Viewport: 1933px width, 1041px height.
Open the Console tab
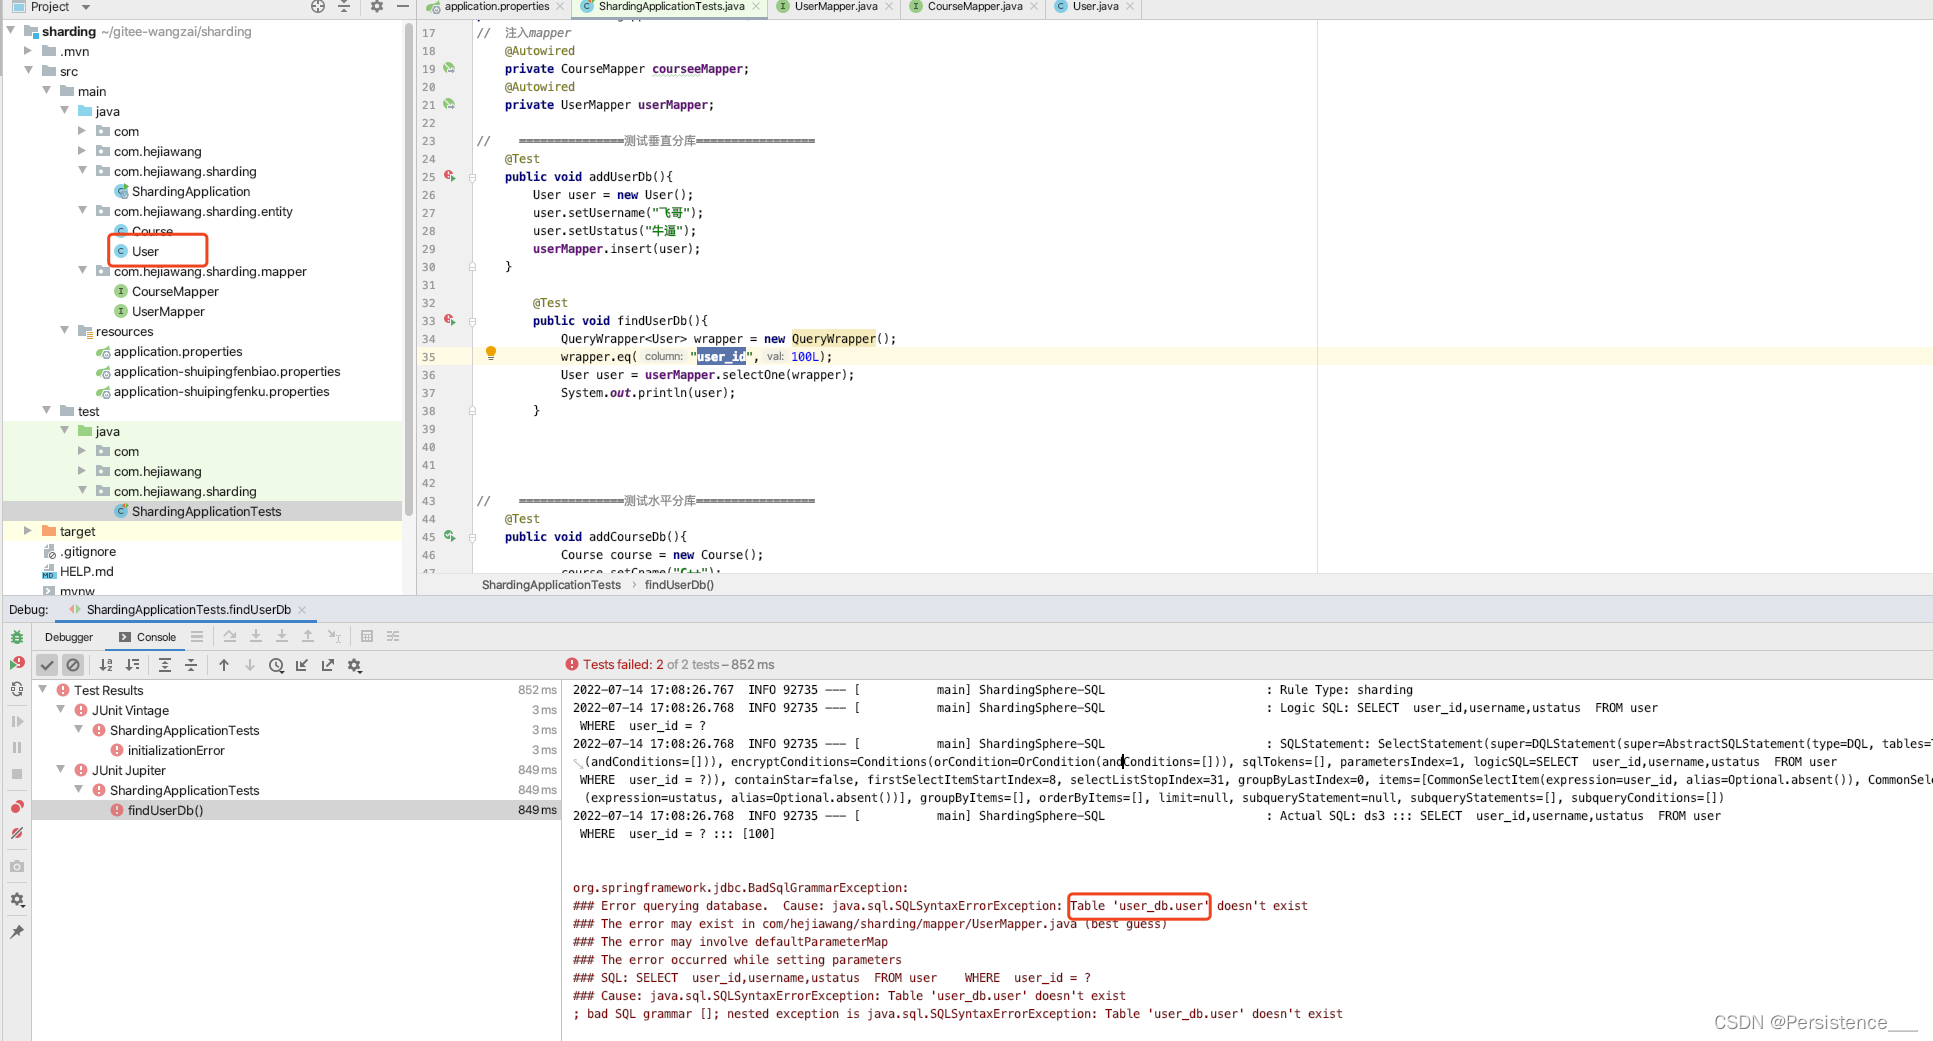[147, 637]
